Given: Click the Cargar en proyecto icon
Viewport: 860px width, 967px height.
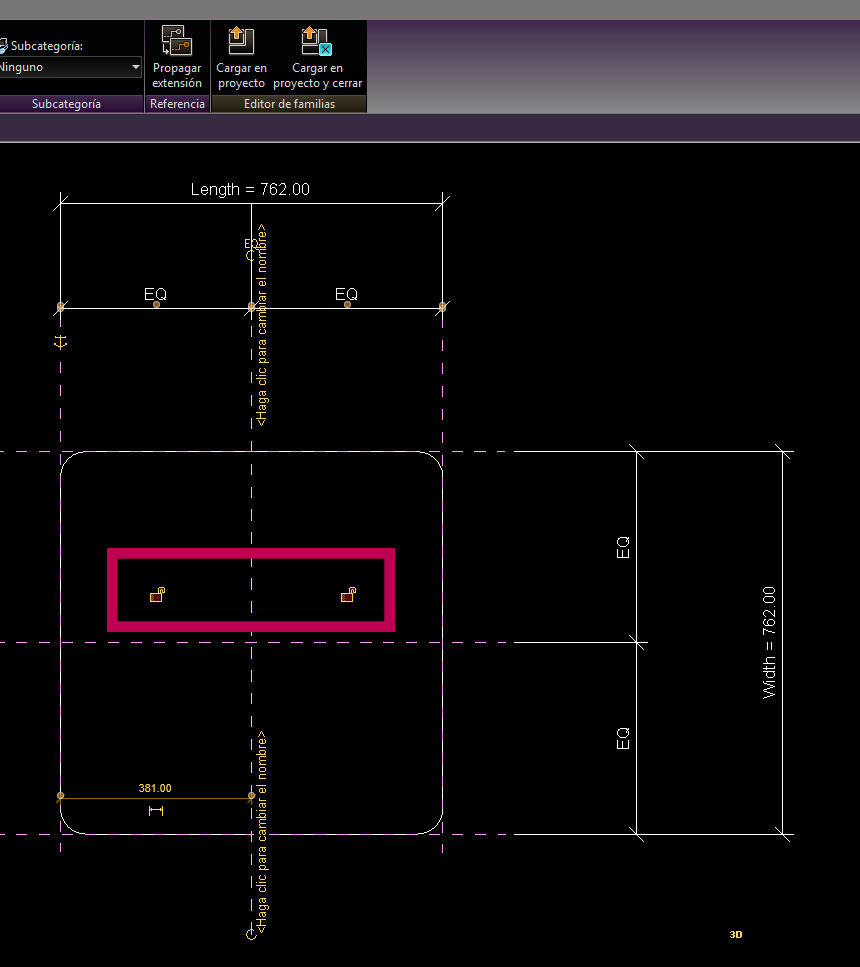Looking at the screenshot, I should coord(241,42).
